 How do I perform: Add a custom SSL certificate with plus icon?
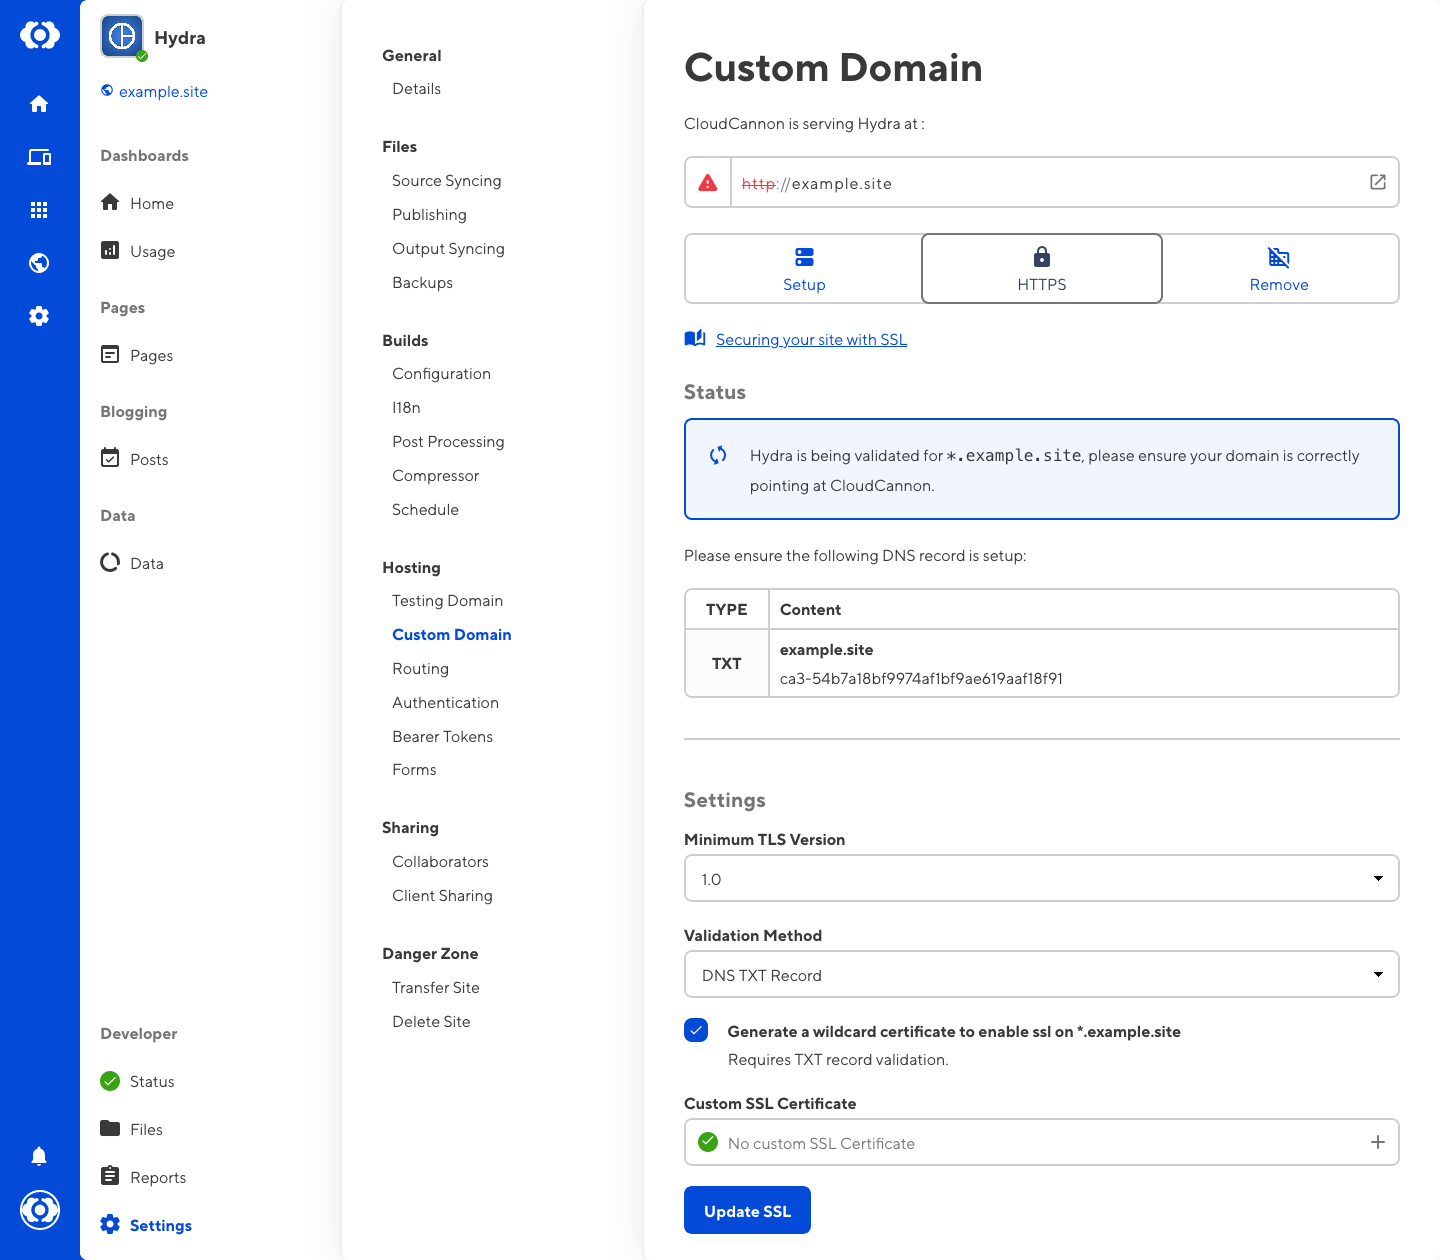coord(1377,1142)
